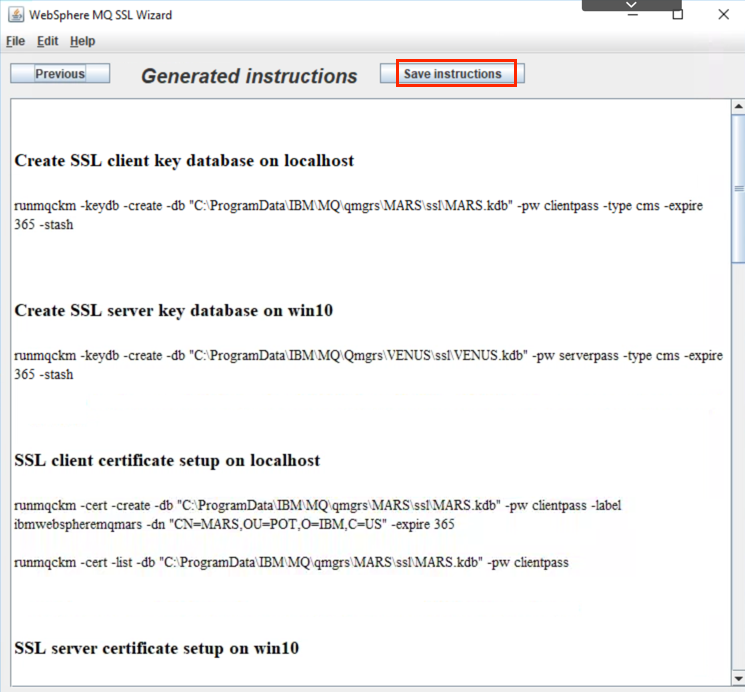Image resolution: width=745 pixels, height=692 pixels.
Task: Click the scrollbar up arrow
Action: coord(738,106)
